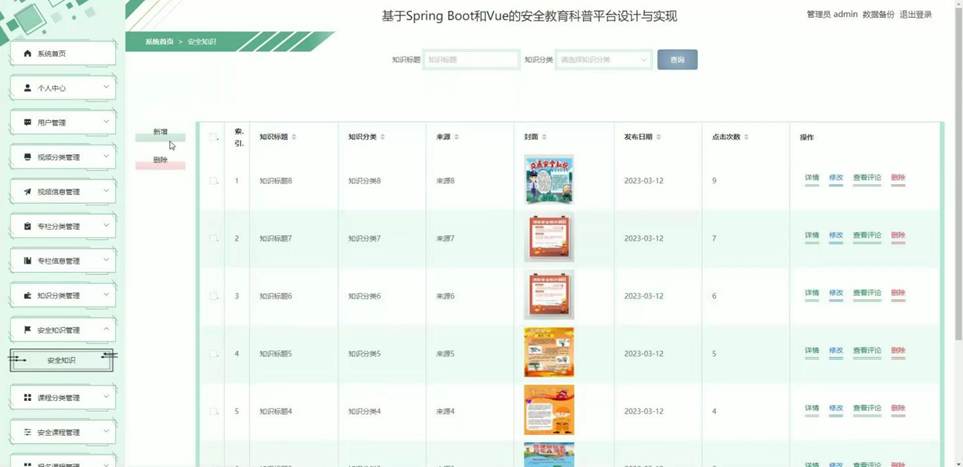Expand the 视频信息管理 chevron

[106, 191]
